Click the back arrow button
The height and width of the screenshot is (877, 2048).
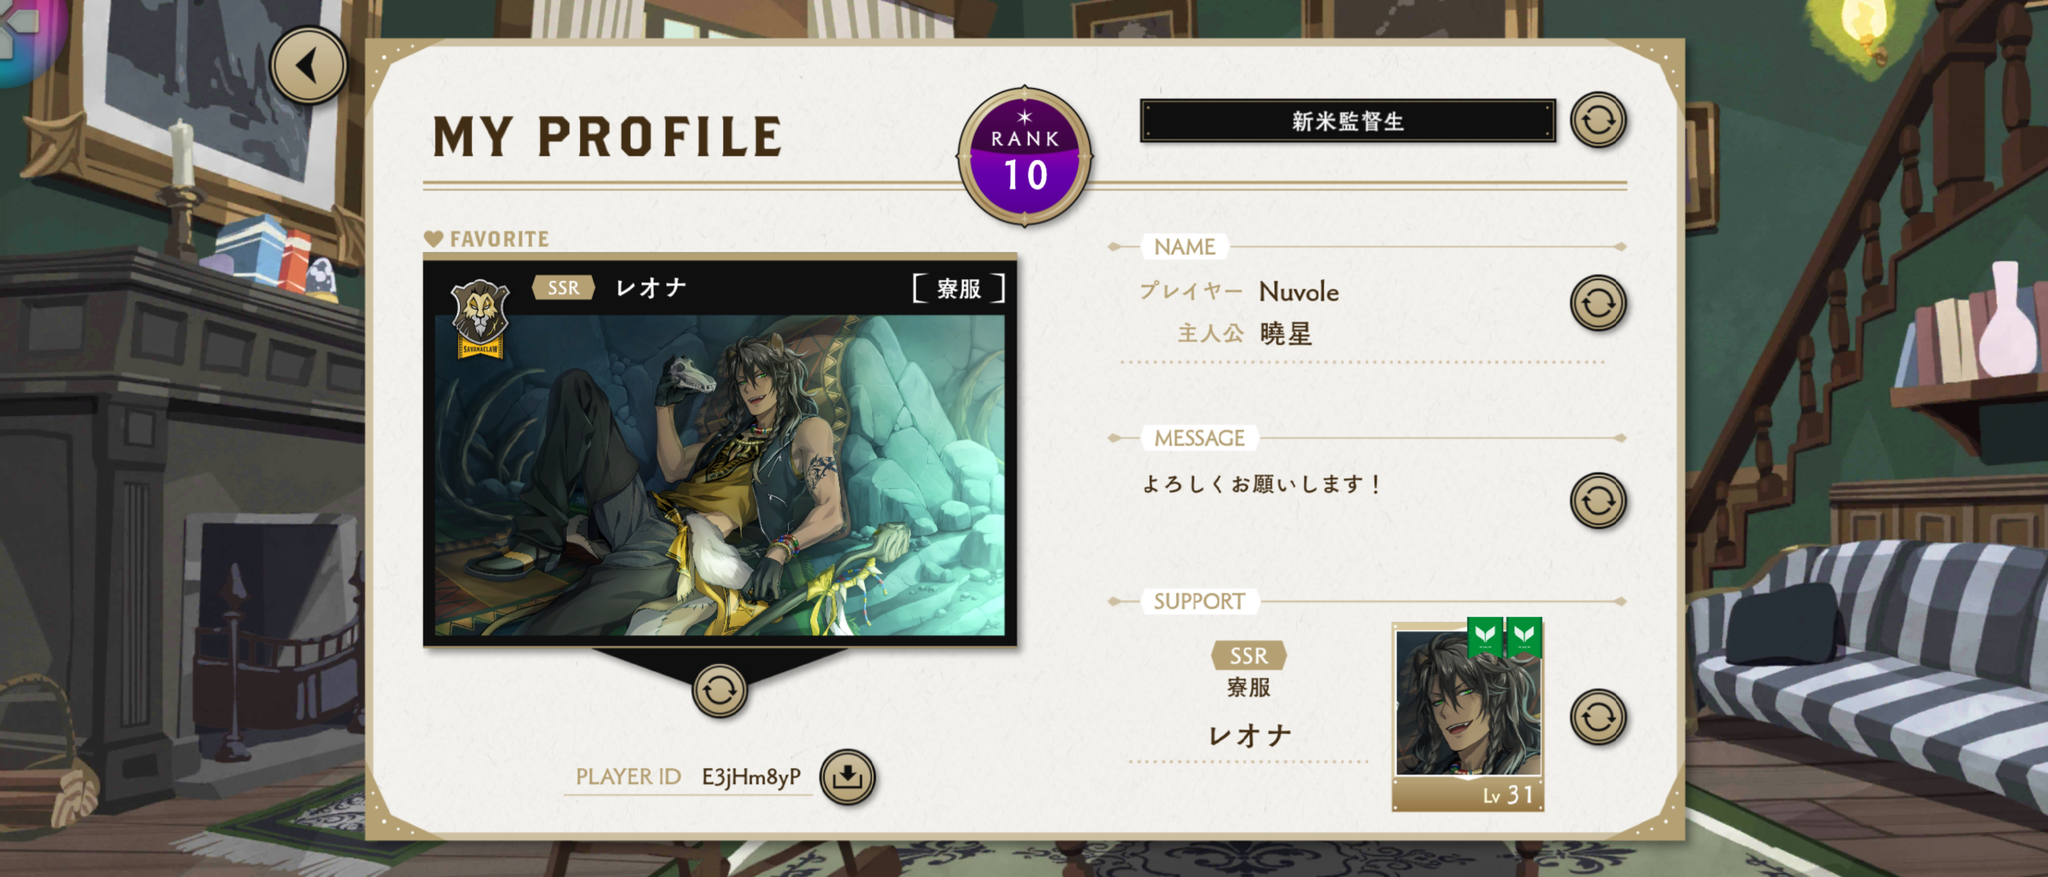click(309, 66)
